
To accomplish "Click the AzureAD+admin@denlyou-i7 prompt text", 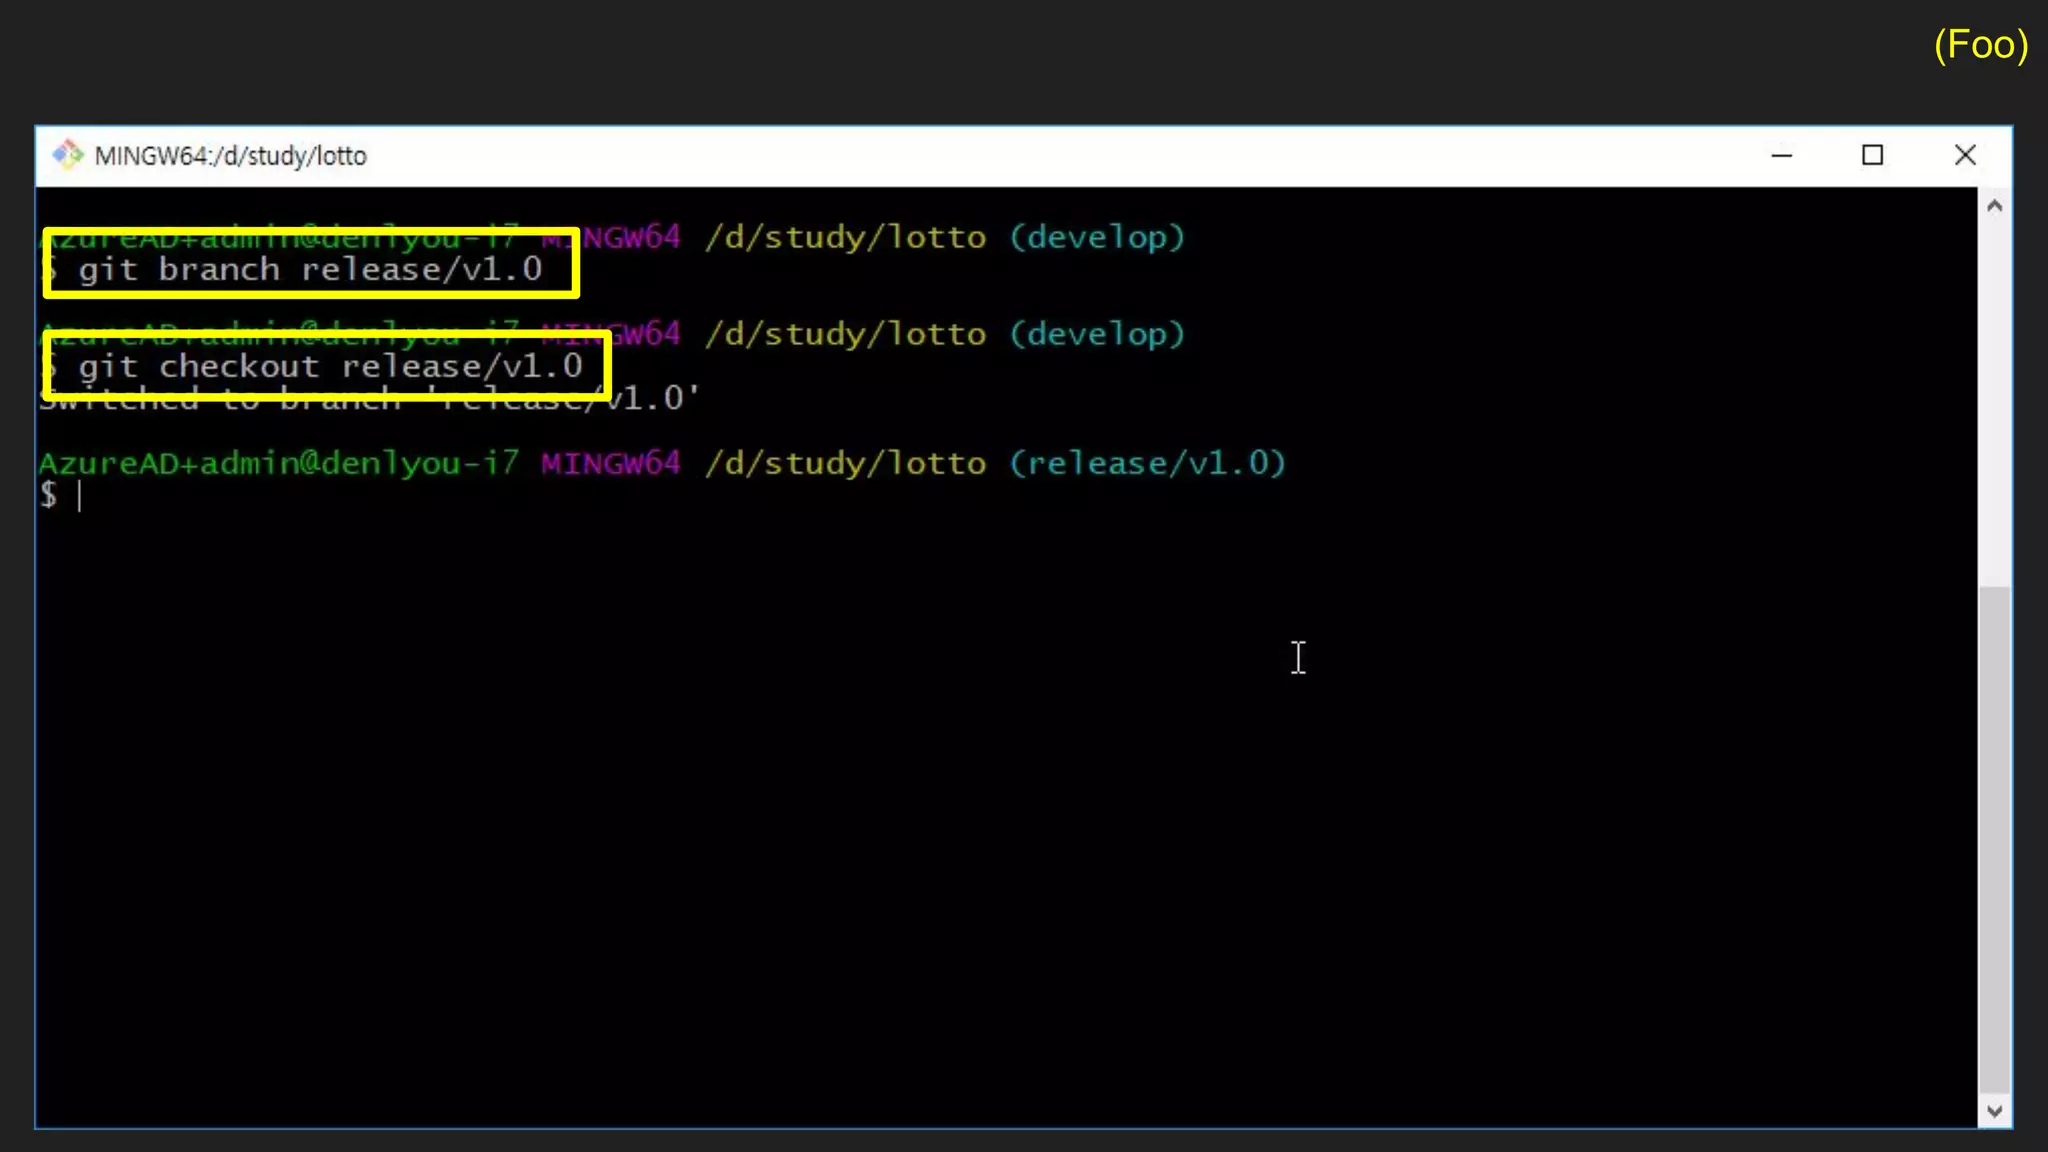I will [x=279, y=463].
